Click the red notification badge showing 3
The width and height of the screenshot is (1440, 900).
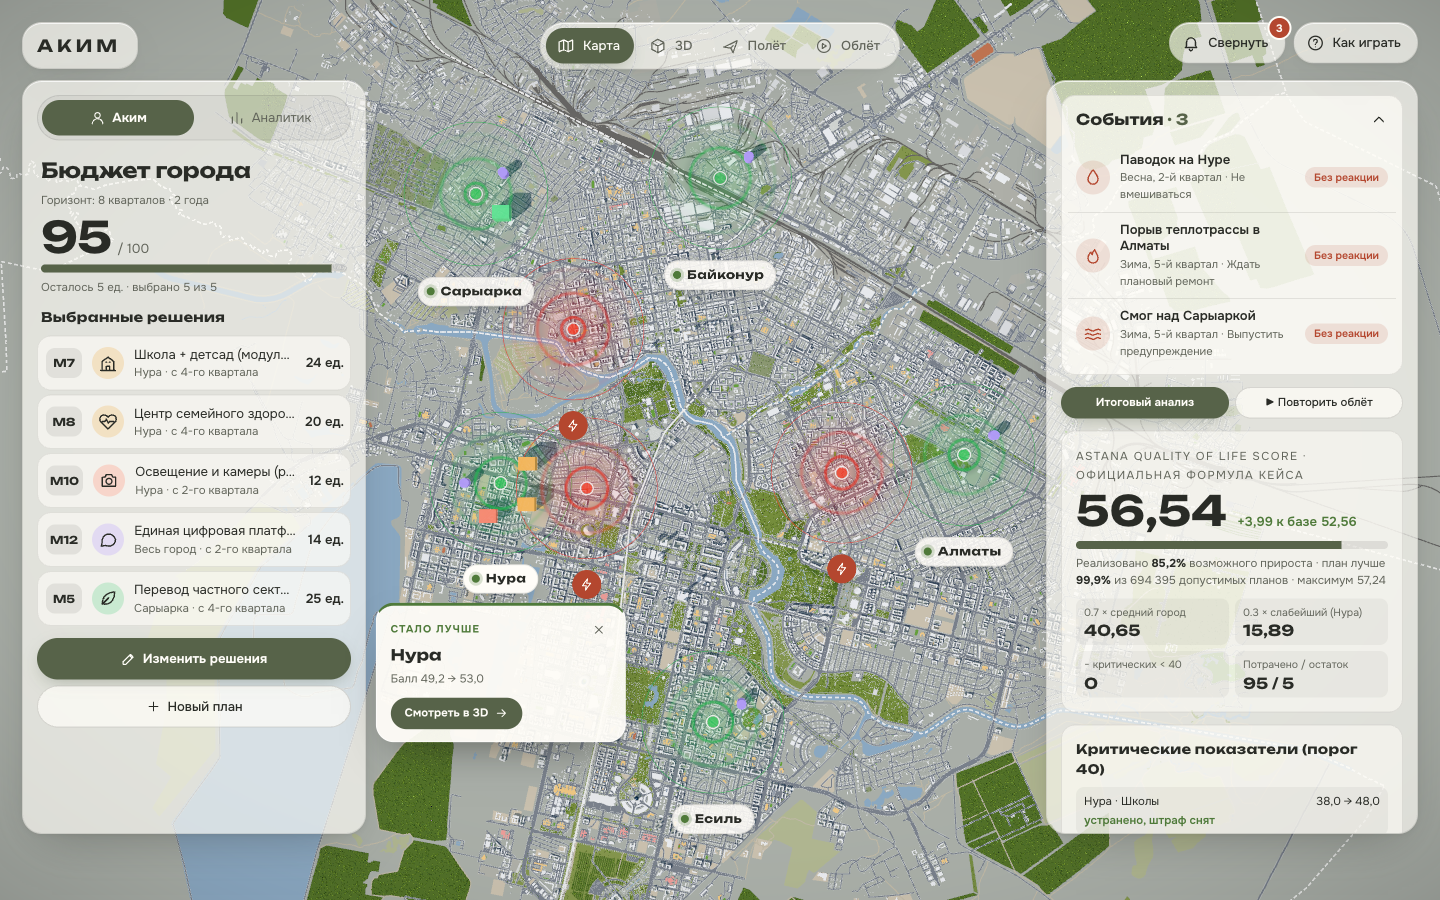(x=1279, y=28)
